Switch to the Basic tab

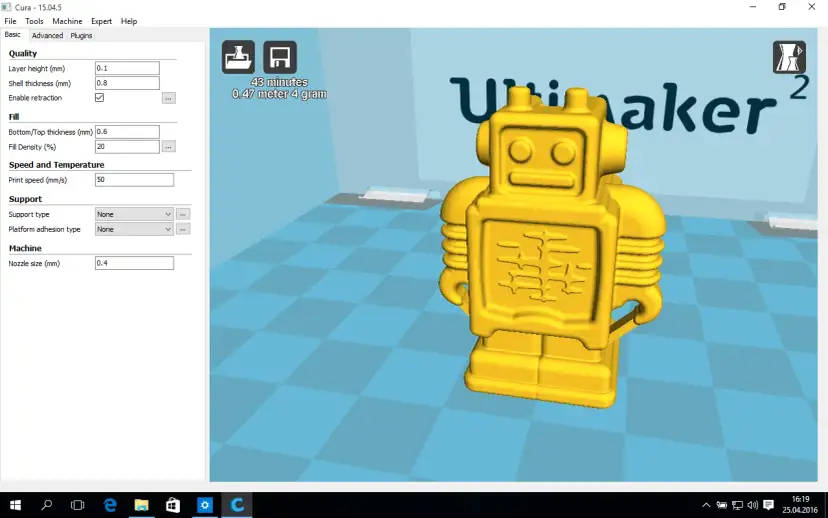pos(13,35)
